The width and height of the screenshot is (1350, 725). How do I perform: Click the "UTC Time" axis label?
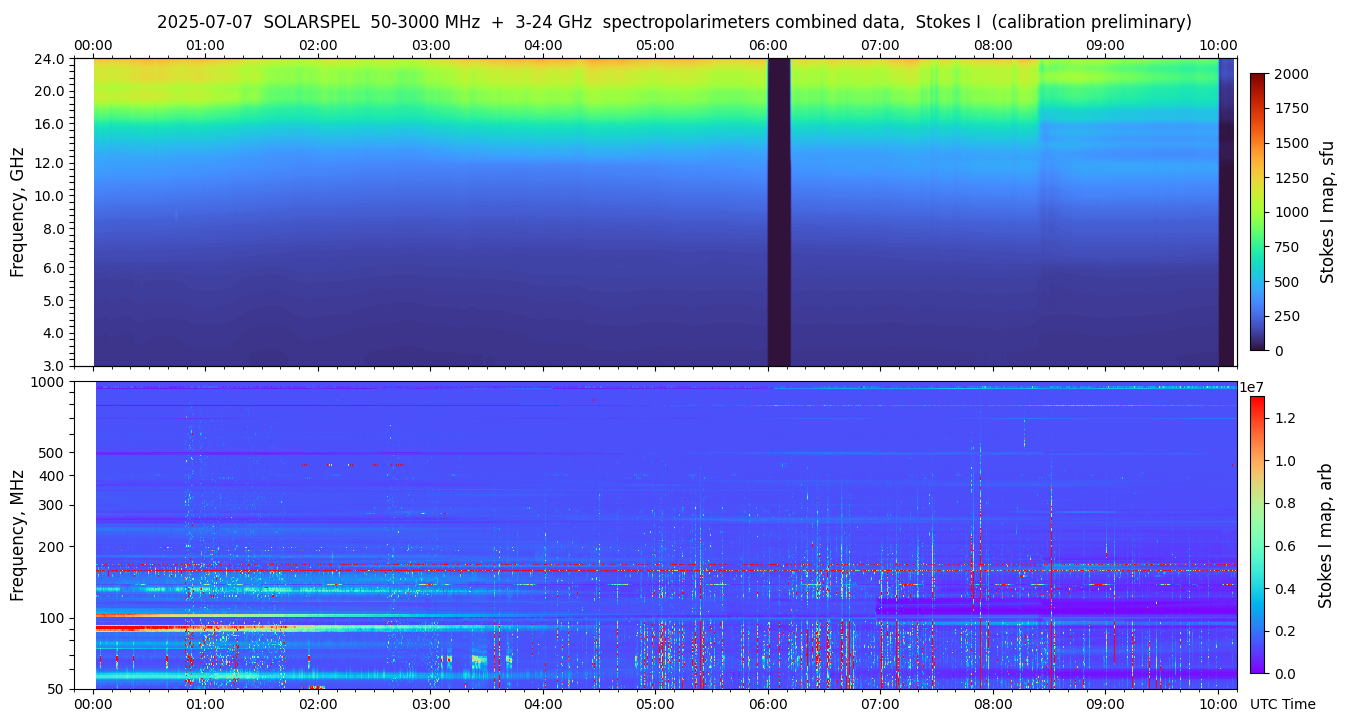click(1282, 704)
